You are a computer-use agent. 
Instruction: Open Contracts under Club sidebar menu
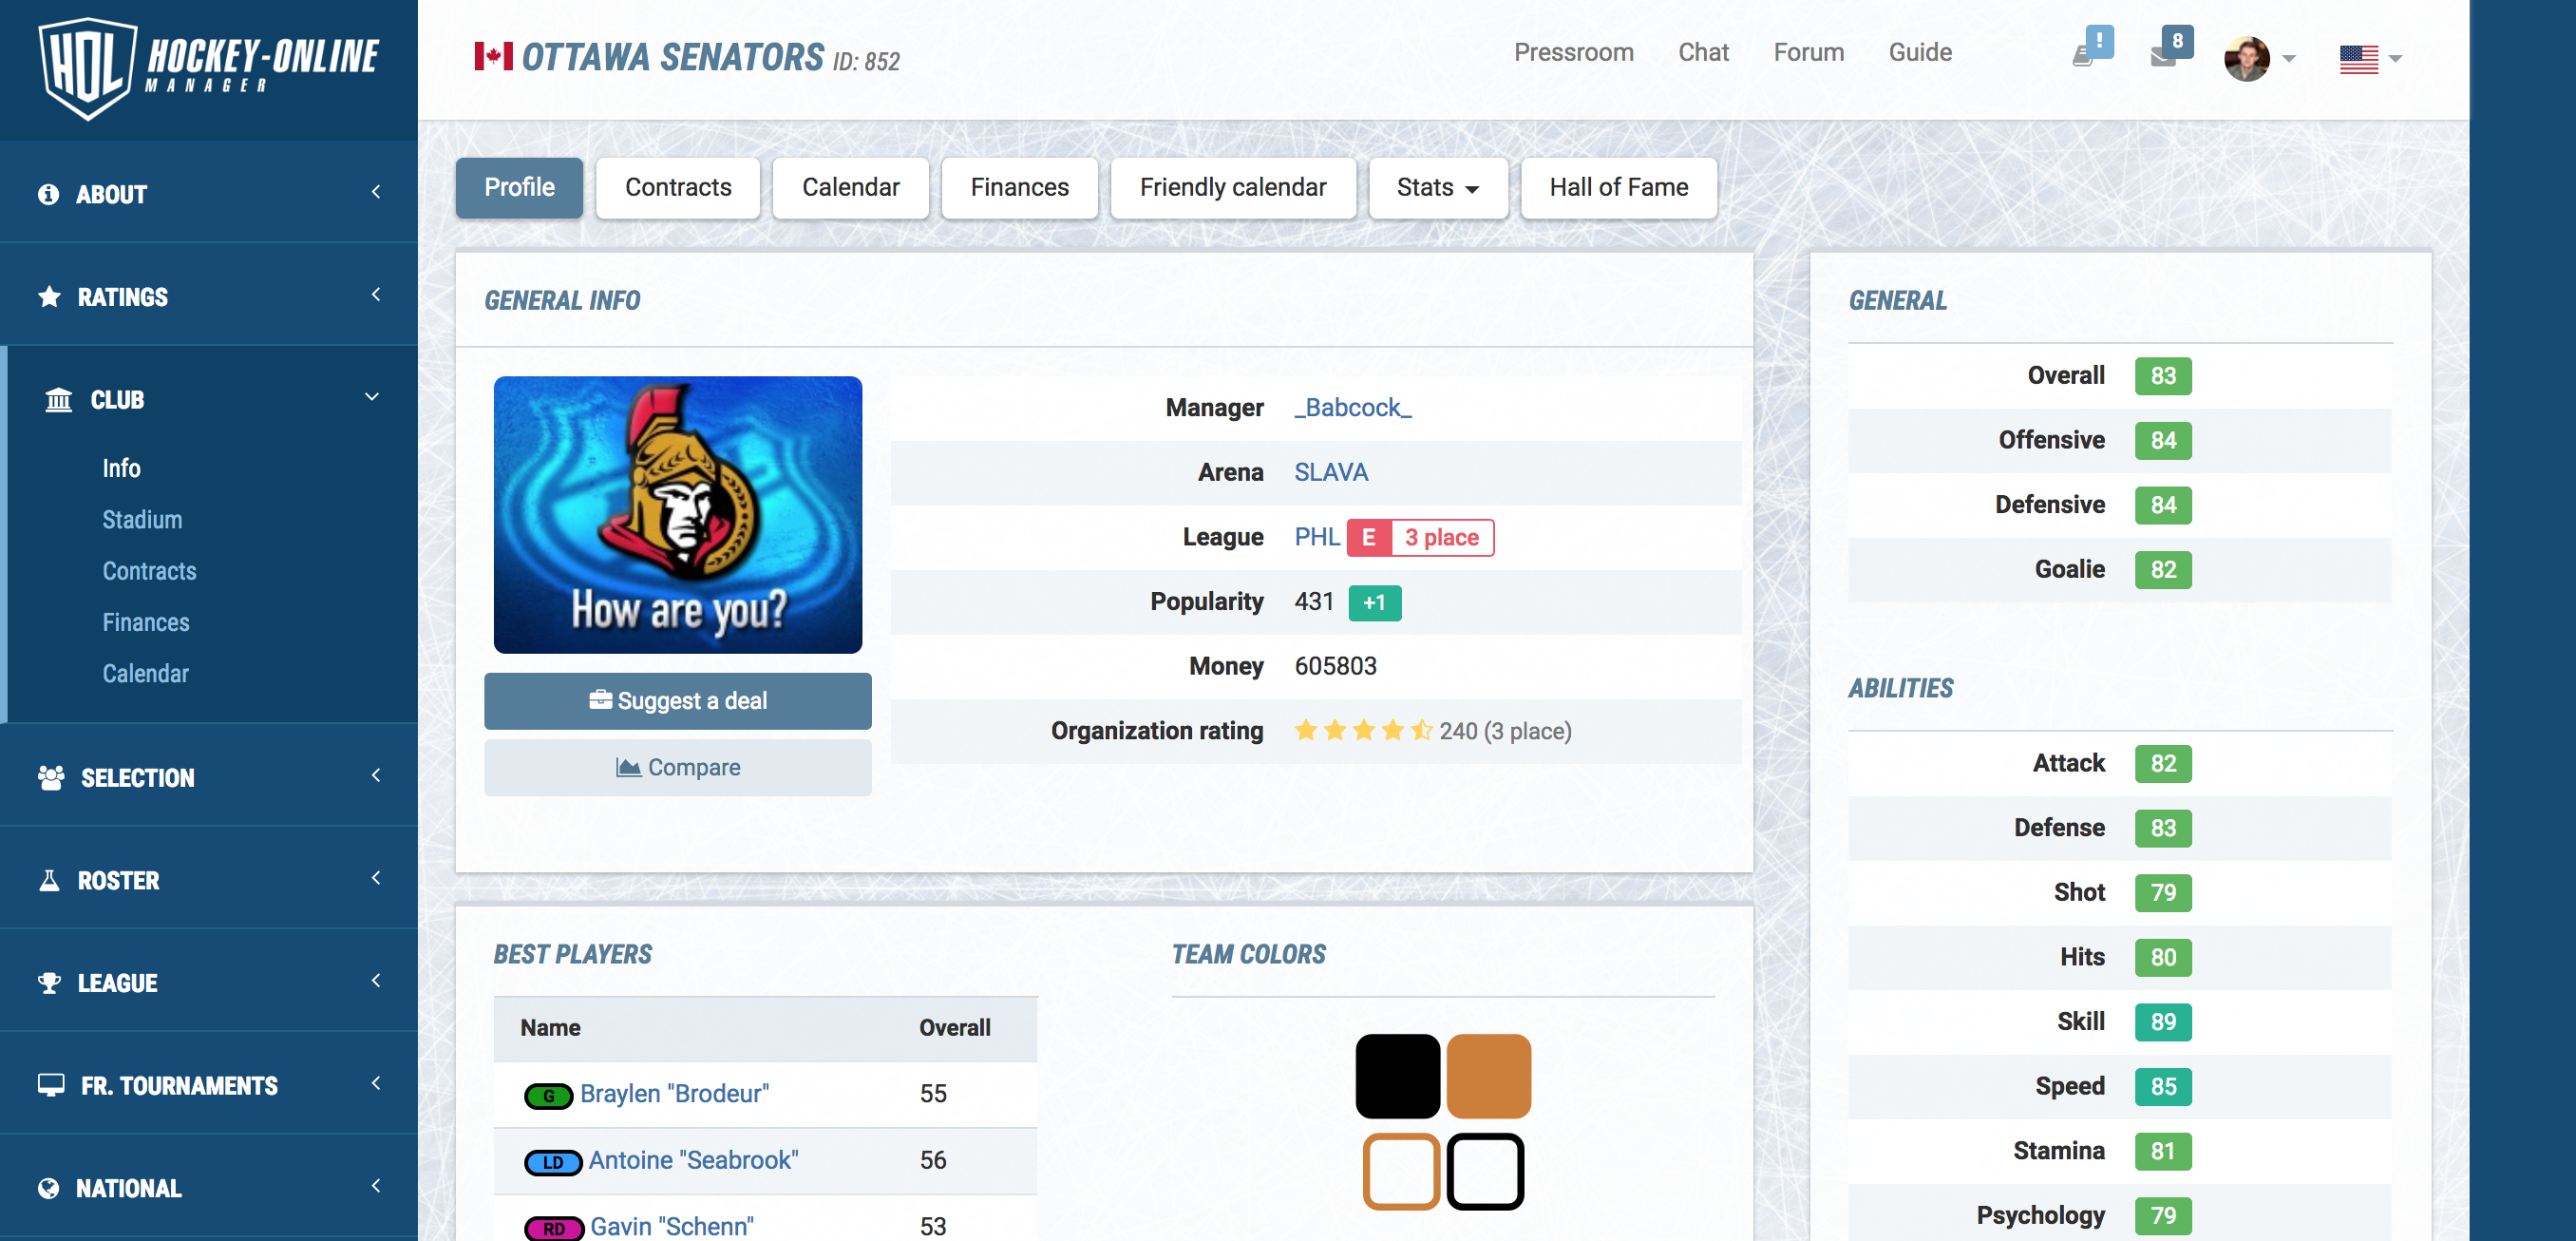(149, 571)
